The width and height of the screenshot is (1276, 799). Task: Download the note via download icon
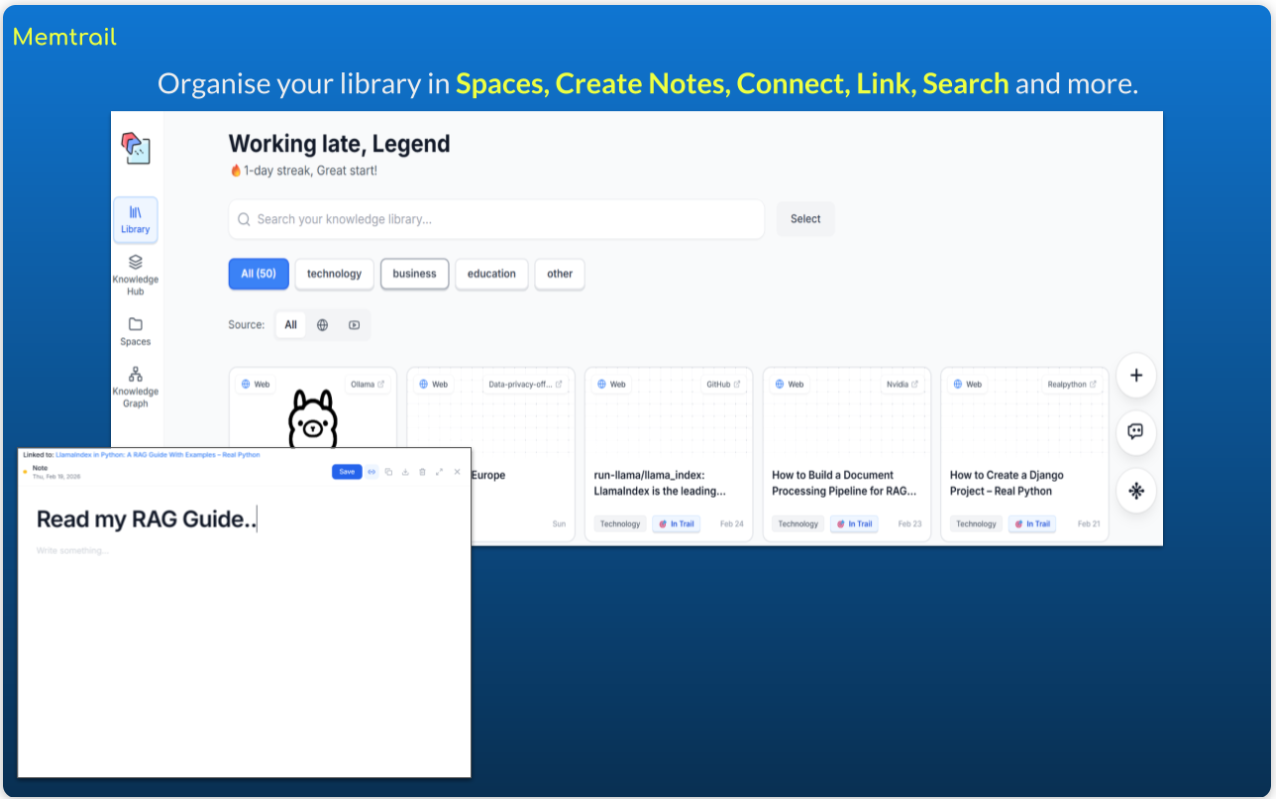point(405,472)
